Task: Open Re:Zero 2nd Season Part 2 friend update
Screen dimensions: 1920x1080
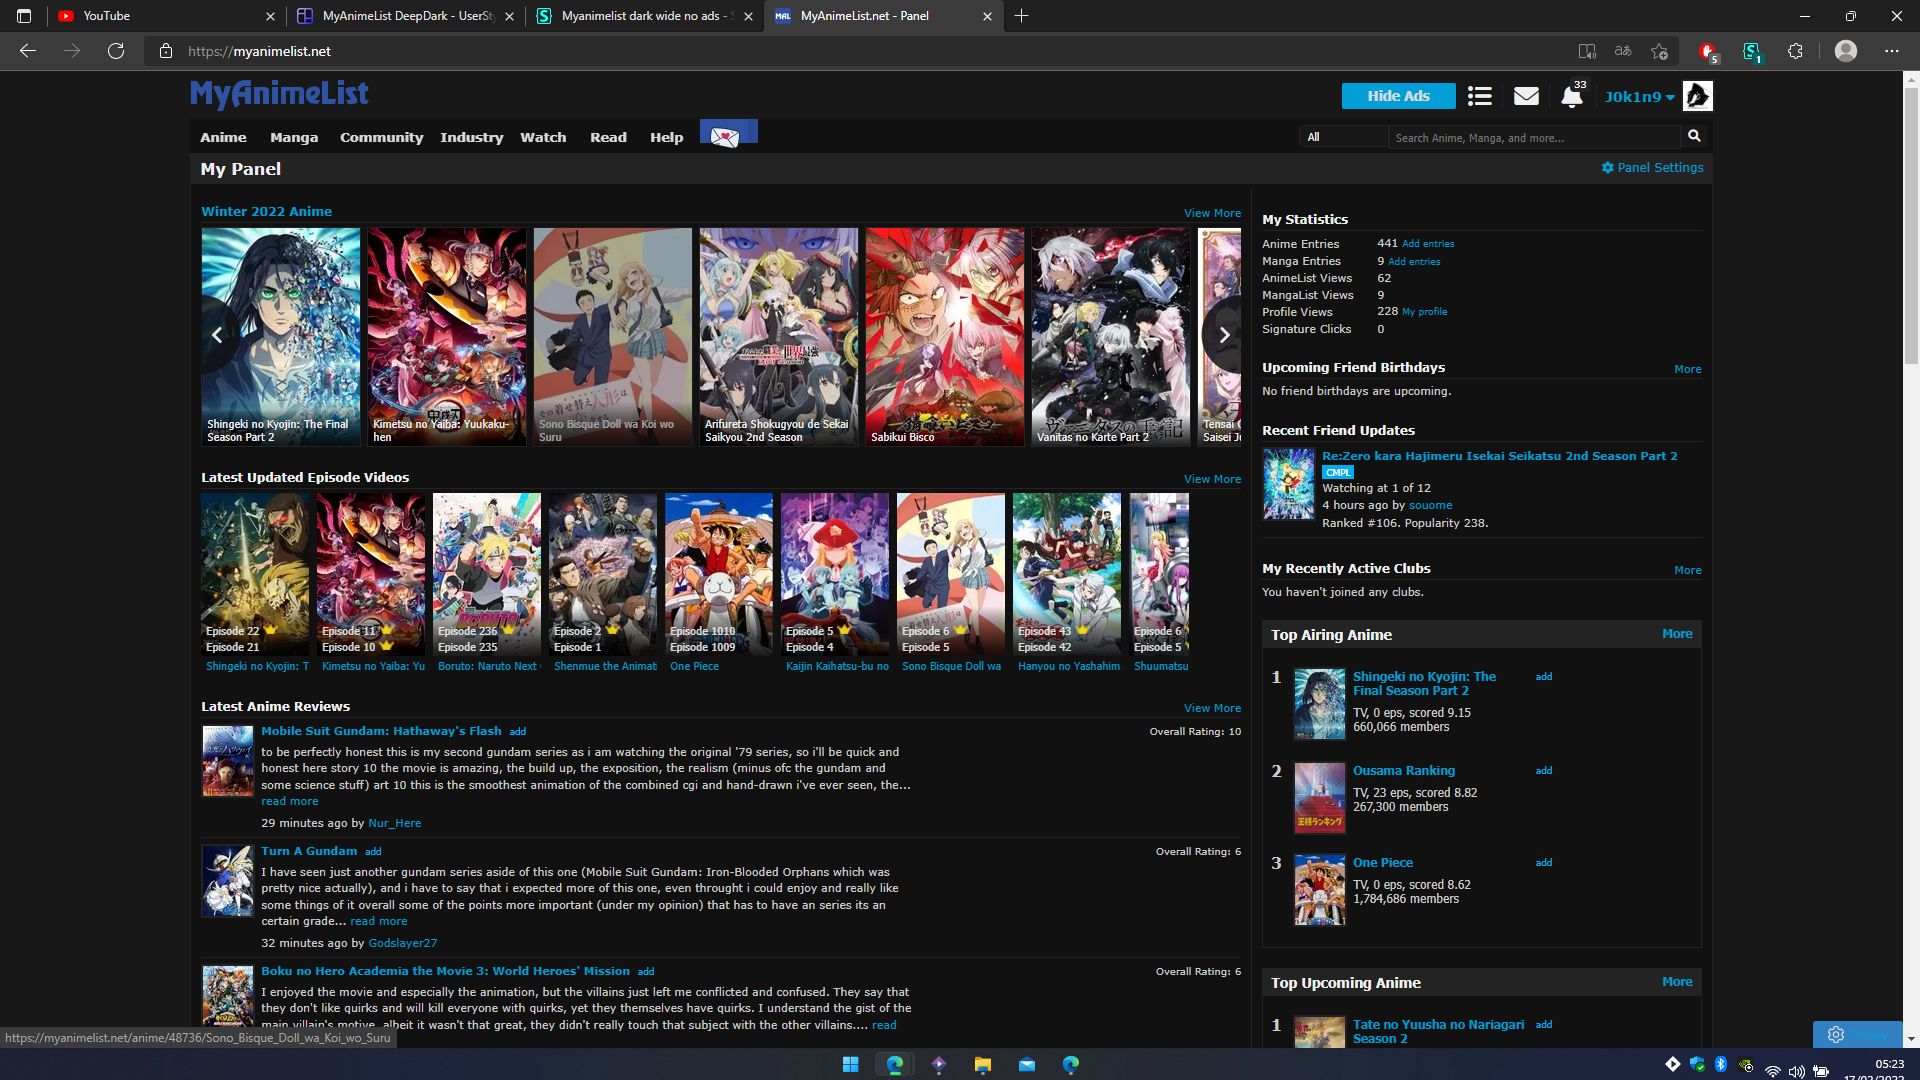Action: point(1499,456)
